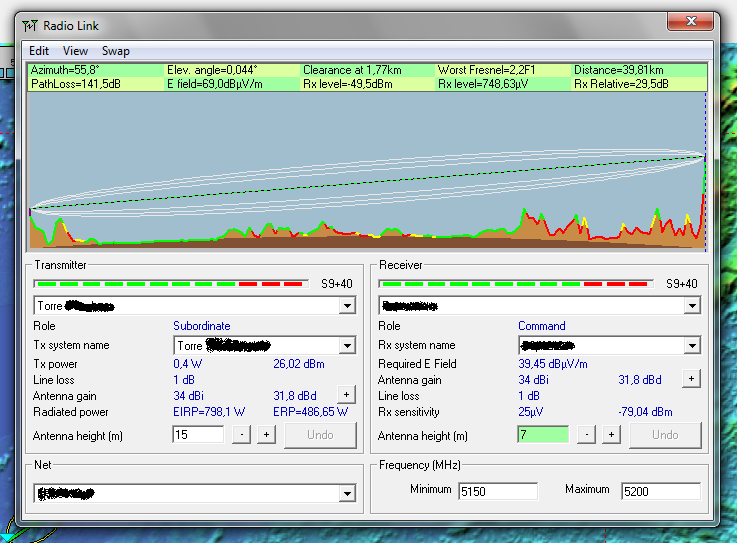Open the Edit menu

(39, 51)
